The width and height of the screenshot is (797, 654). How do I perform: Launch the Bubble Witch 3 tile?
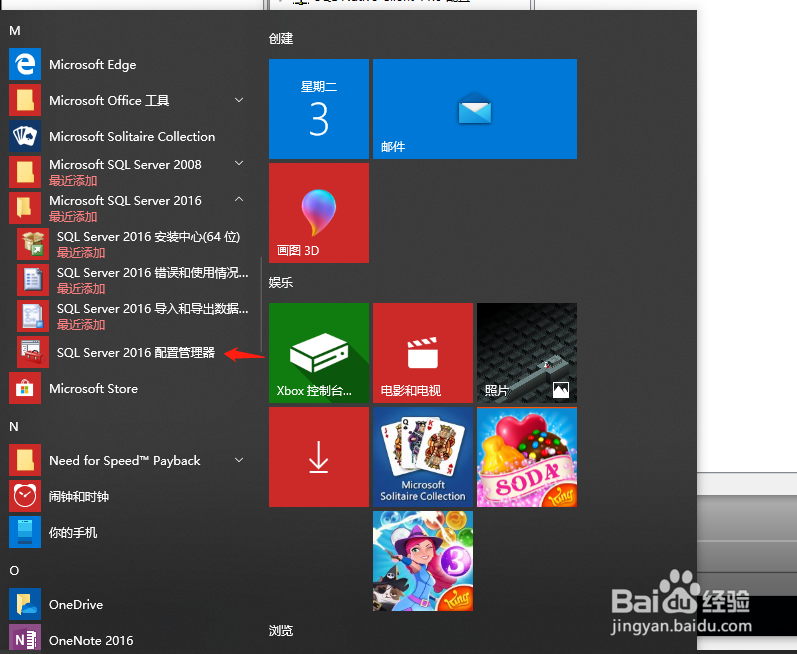pyautogui.click(x=423, y=561)
